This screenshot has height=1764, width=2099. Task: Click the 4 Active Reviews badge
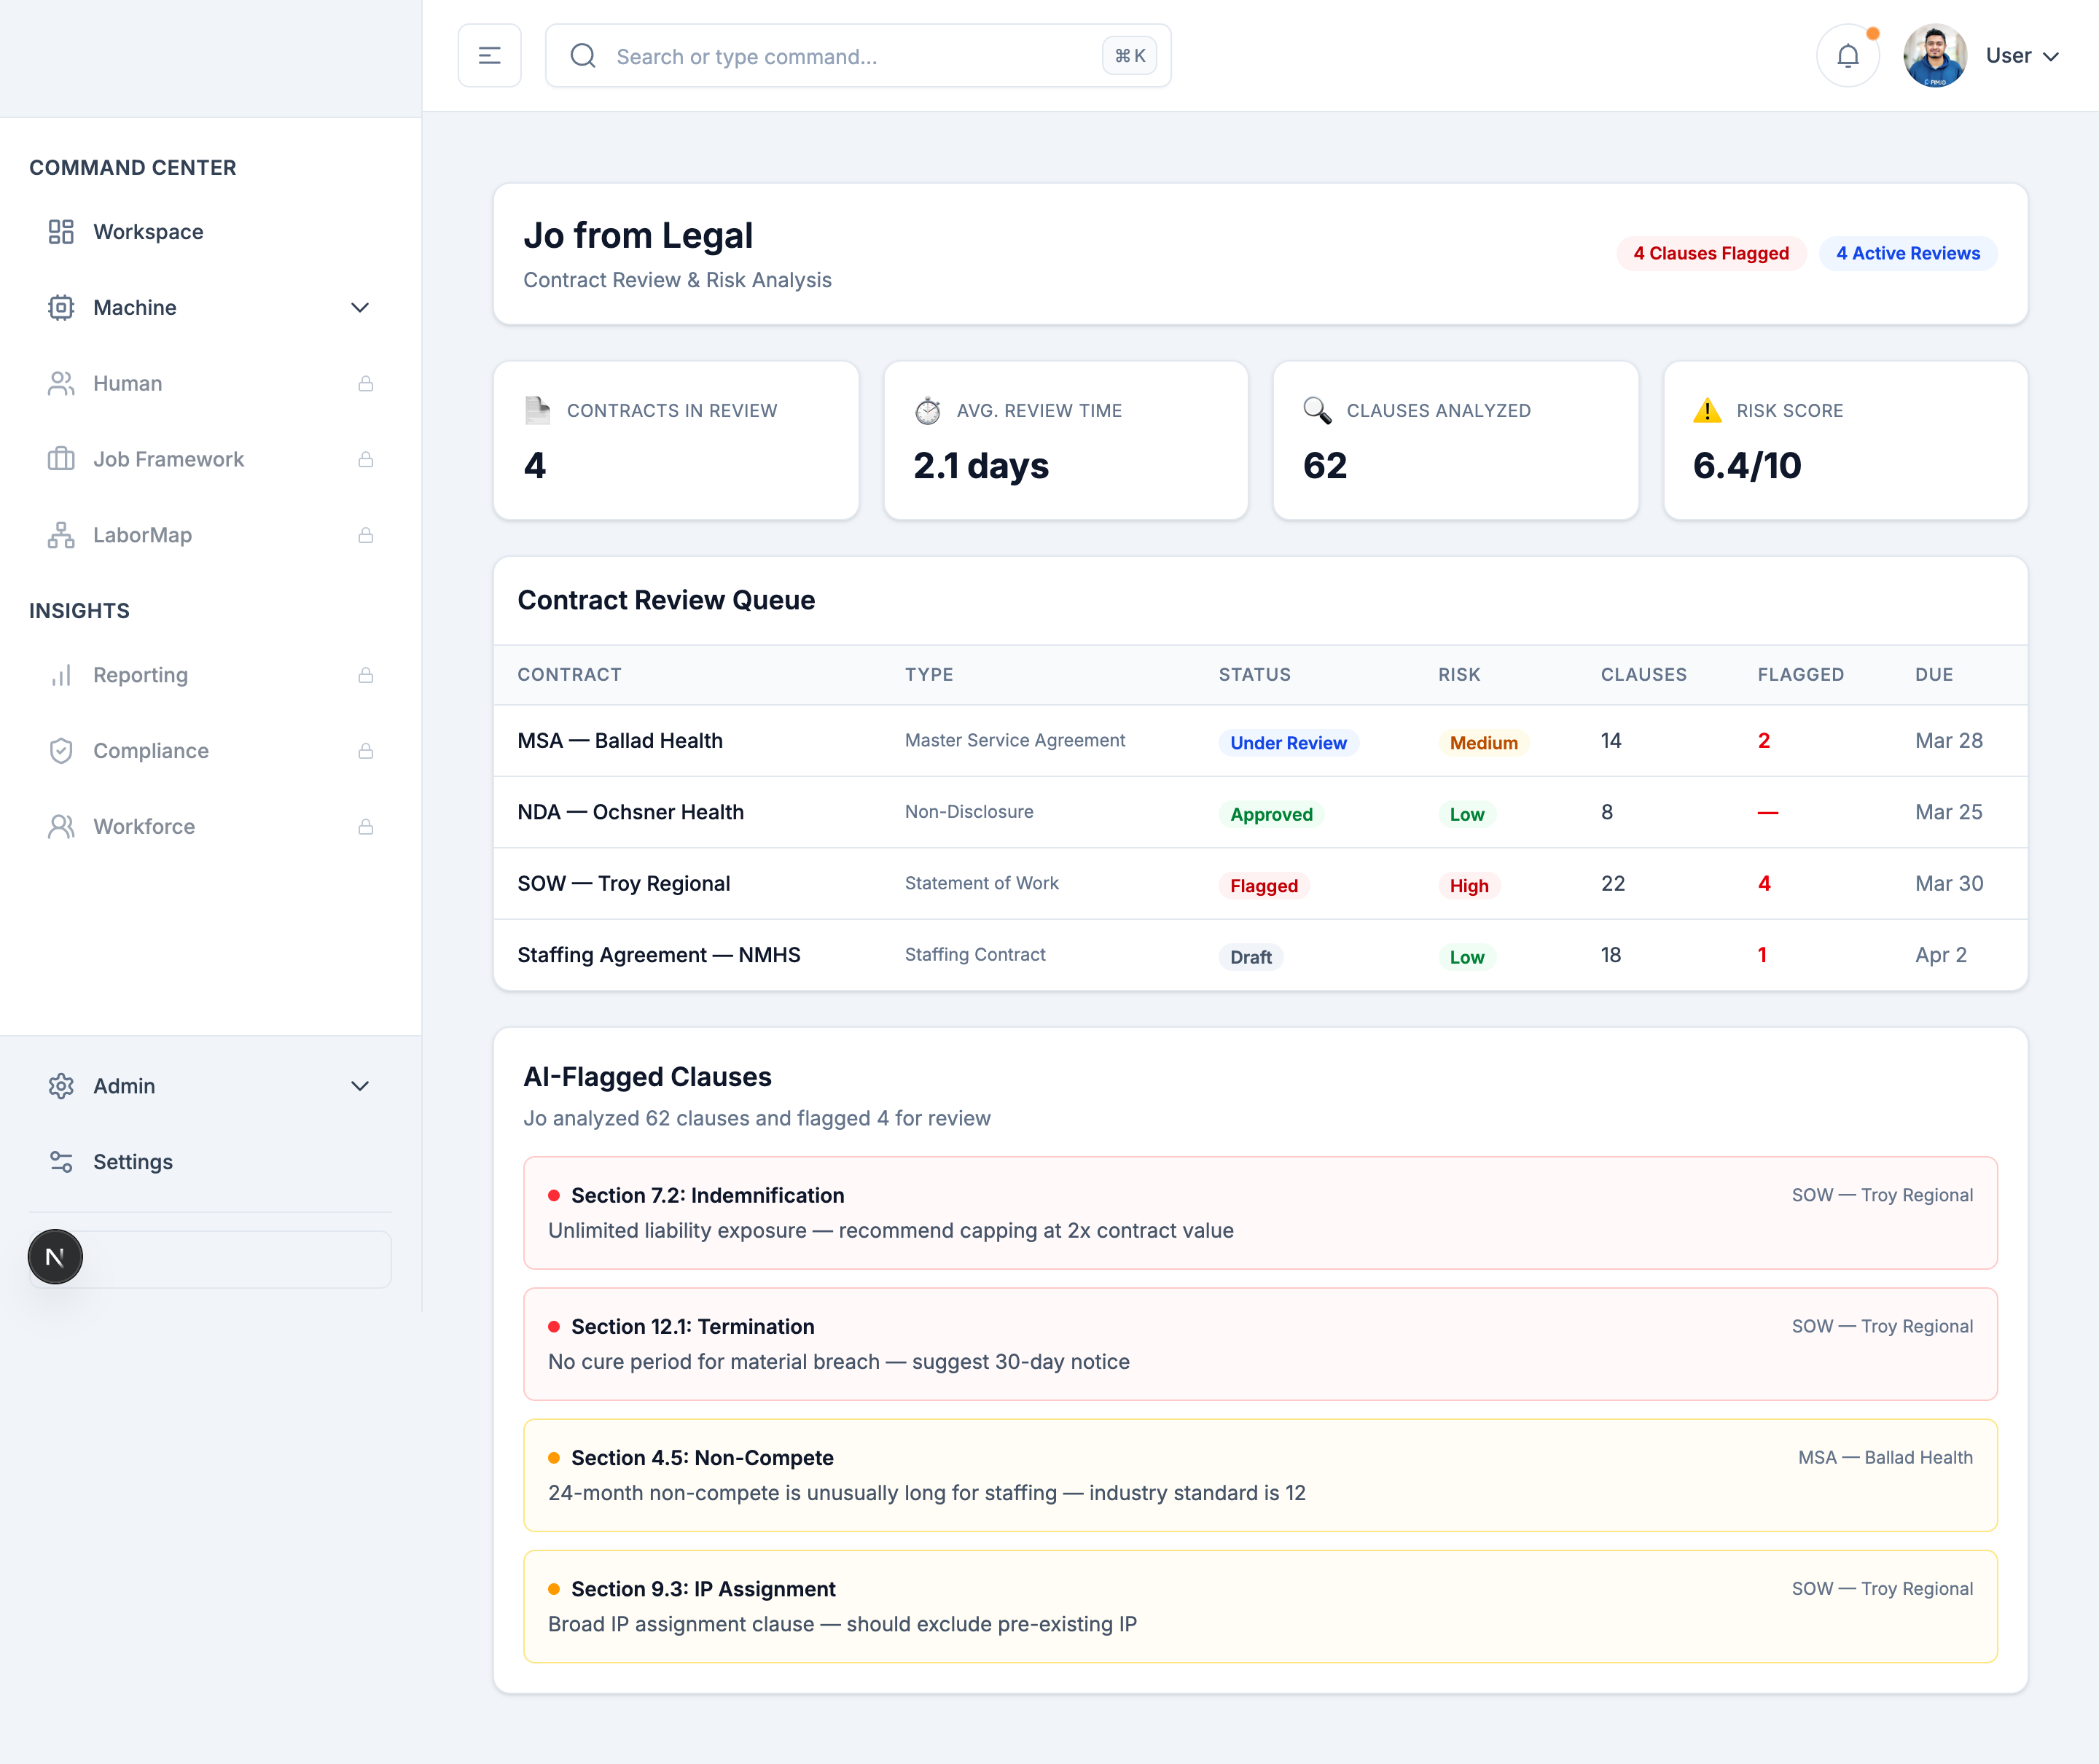click(x=1907, y=254)
